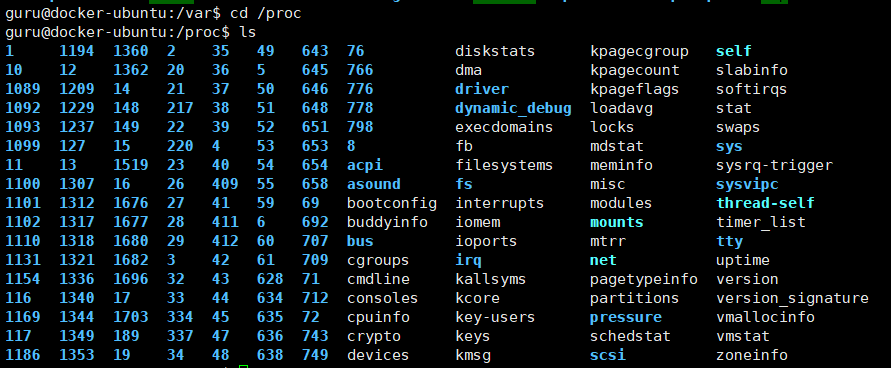Select the schedstat entry
This screenshot has height=368, width=891.
(630, 337)
